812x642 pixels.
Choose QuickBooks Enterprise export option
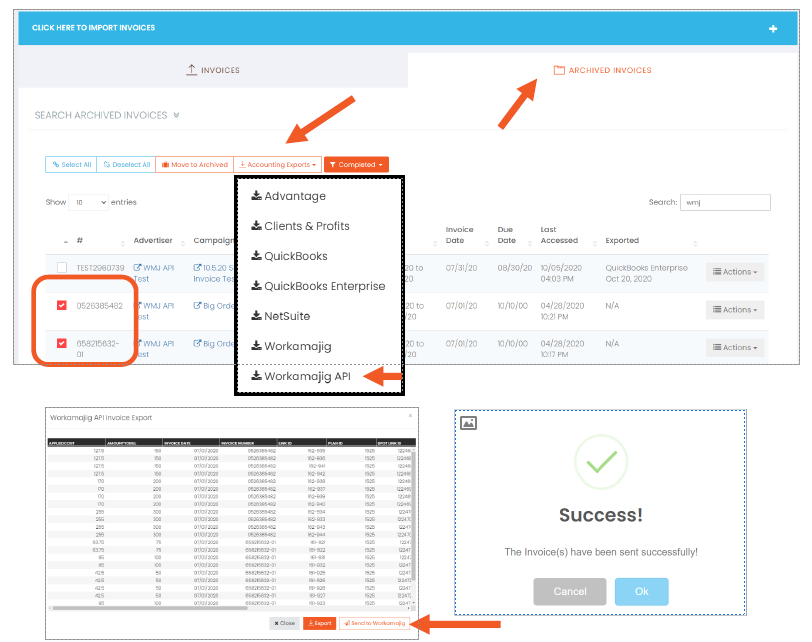[319, 286]
